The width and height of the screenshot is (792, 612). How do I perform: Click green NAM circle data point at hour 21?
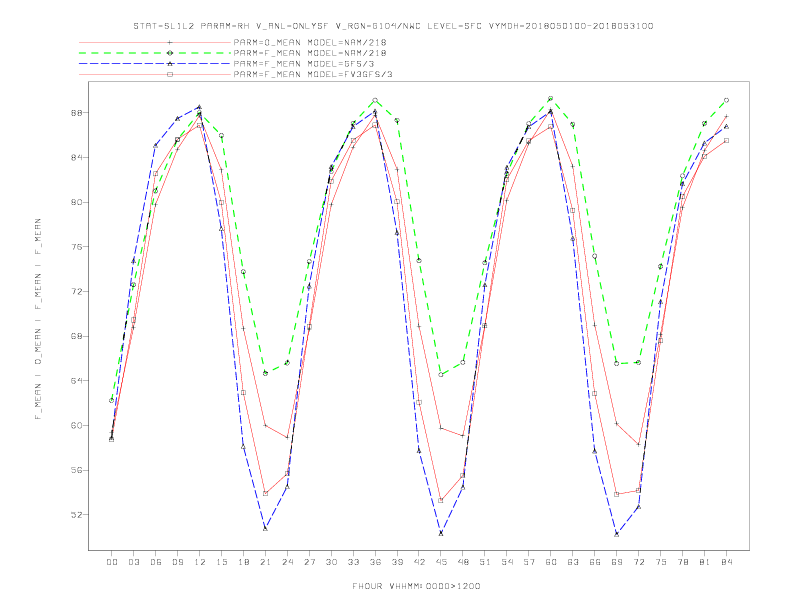[x=265, y=373]
